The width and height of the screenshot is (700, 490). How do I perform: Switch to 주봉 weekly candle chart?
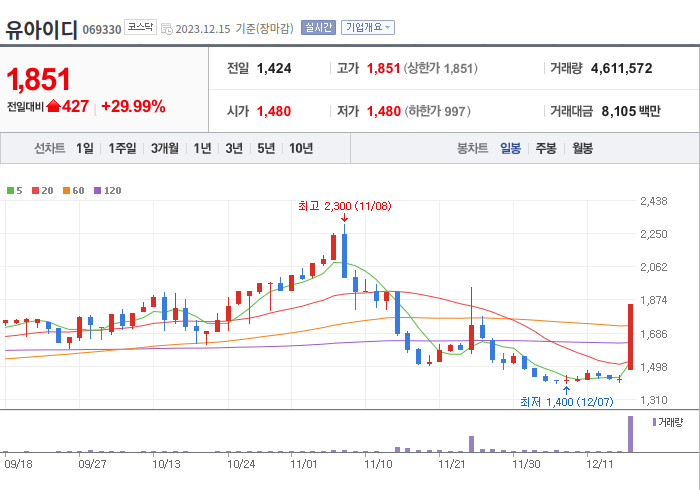click(x=546, y=148)
